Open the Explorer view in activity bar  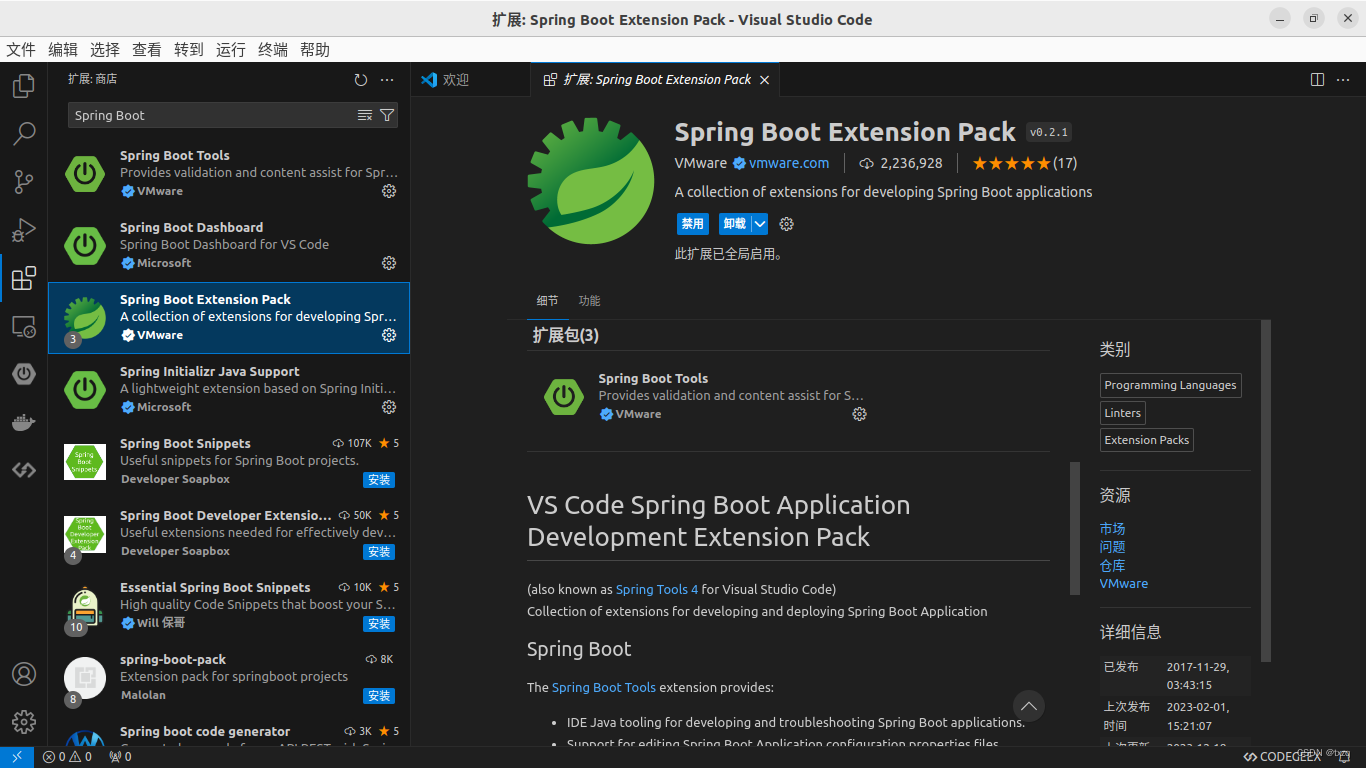point(24,86)
